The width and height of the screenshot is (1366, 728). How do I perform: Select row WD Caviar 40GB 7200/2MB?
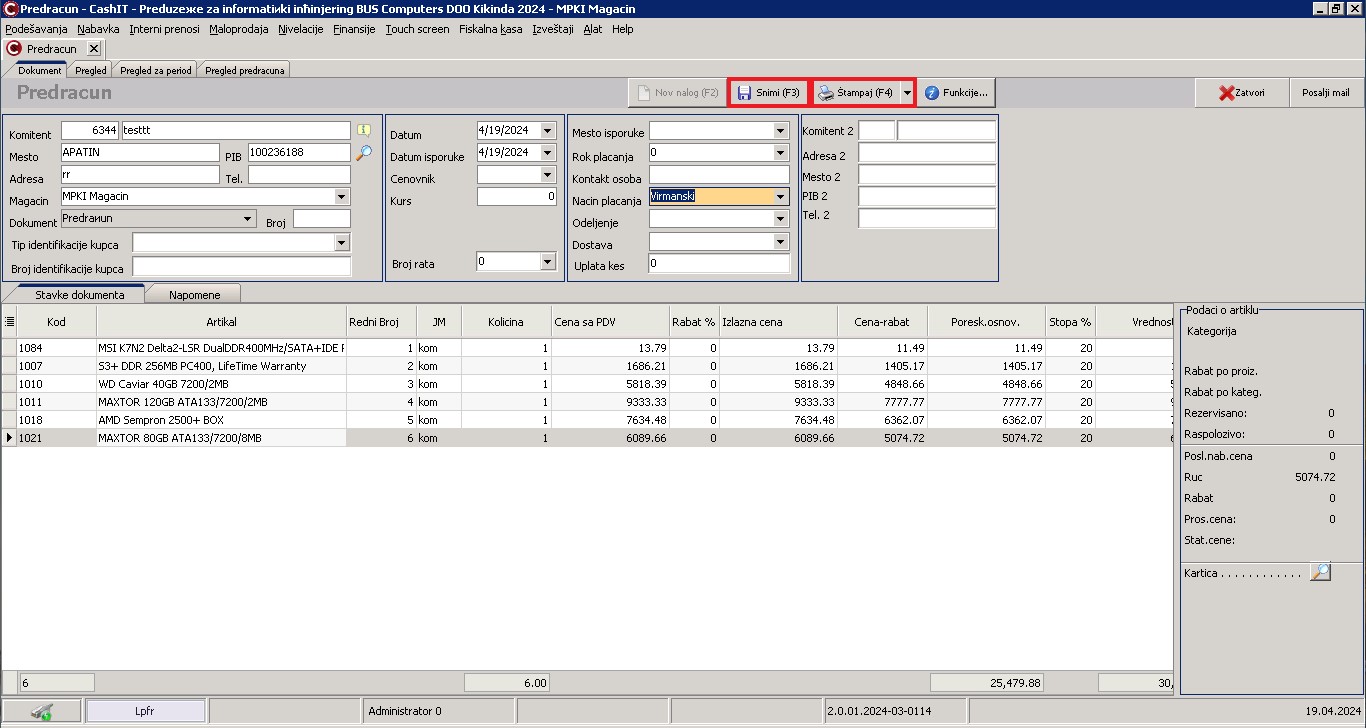(x=586, y=384)
